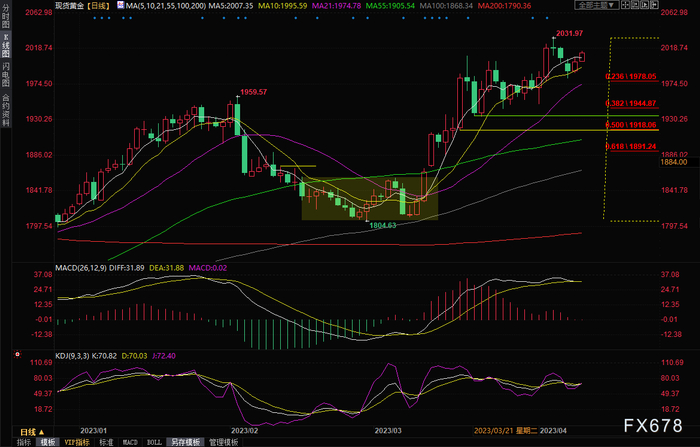Switch to K线图 side tab
Viewport: 700px width, 447px height.
click(6, 46)
